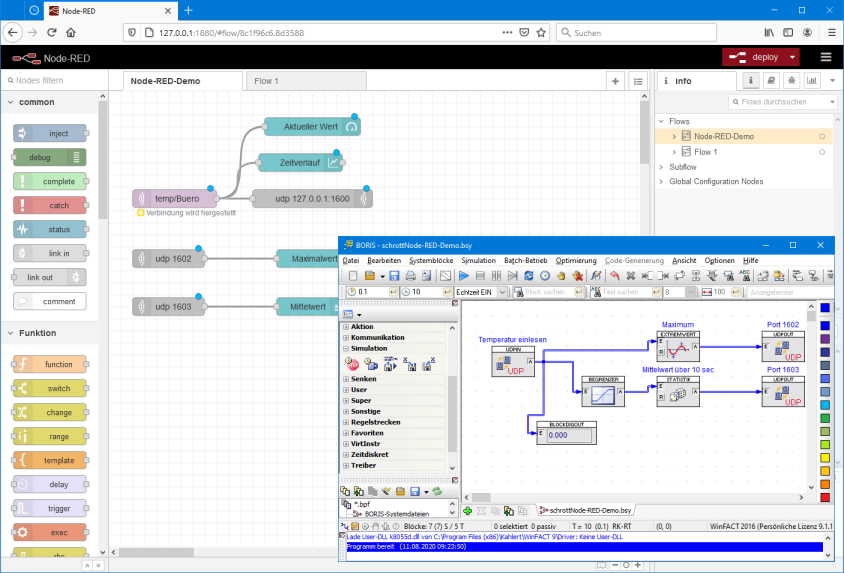This screenshot has width=844, height=573.
Task: Click the clock icon in BORIS toolbar
Action: click(545, 276)
